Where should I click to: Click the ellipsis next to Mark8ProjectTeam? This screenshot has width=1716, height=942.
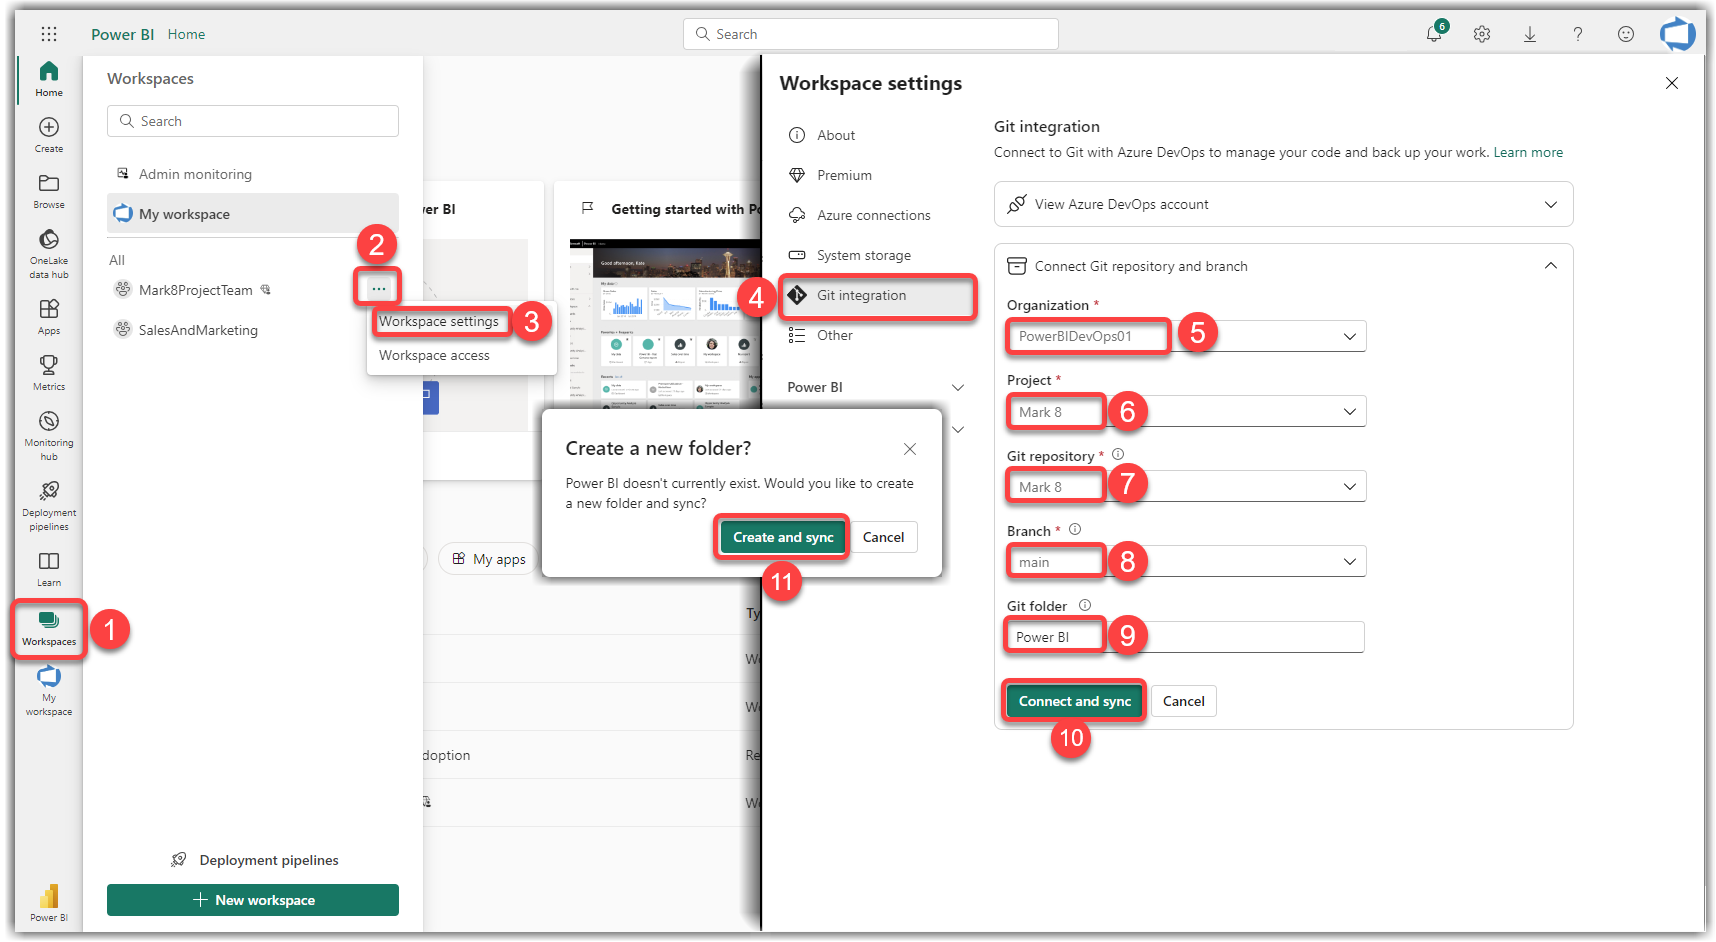tap(378, 288)
